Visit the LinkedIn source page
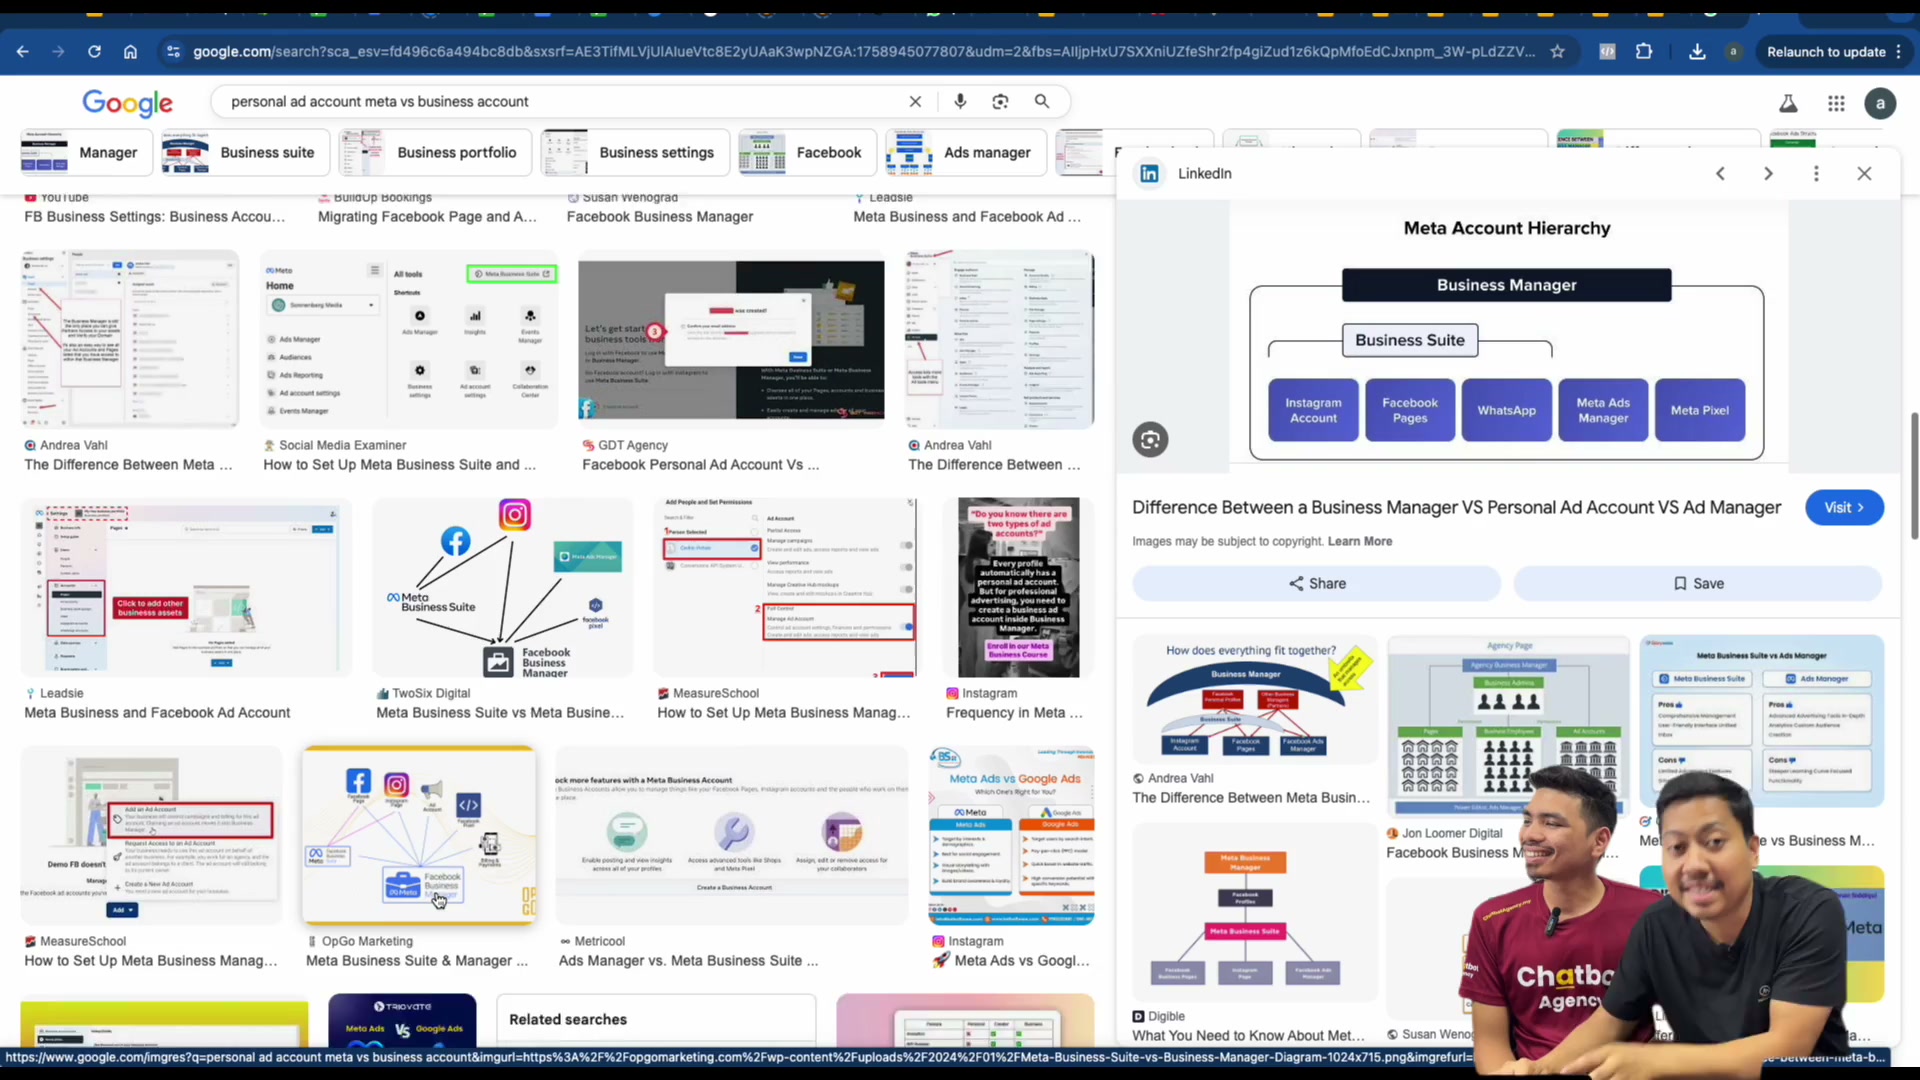The height and width of the screenshot is (1080, 1920). point(1844,507)
